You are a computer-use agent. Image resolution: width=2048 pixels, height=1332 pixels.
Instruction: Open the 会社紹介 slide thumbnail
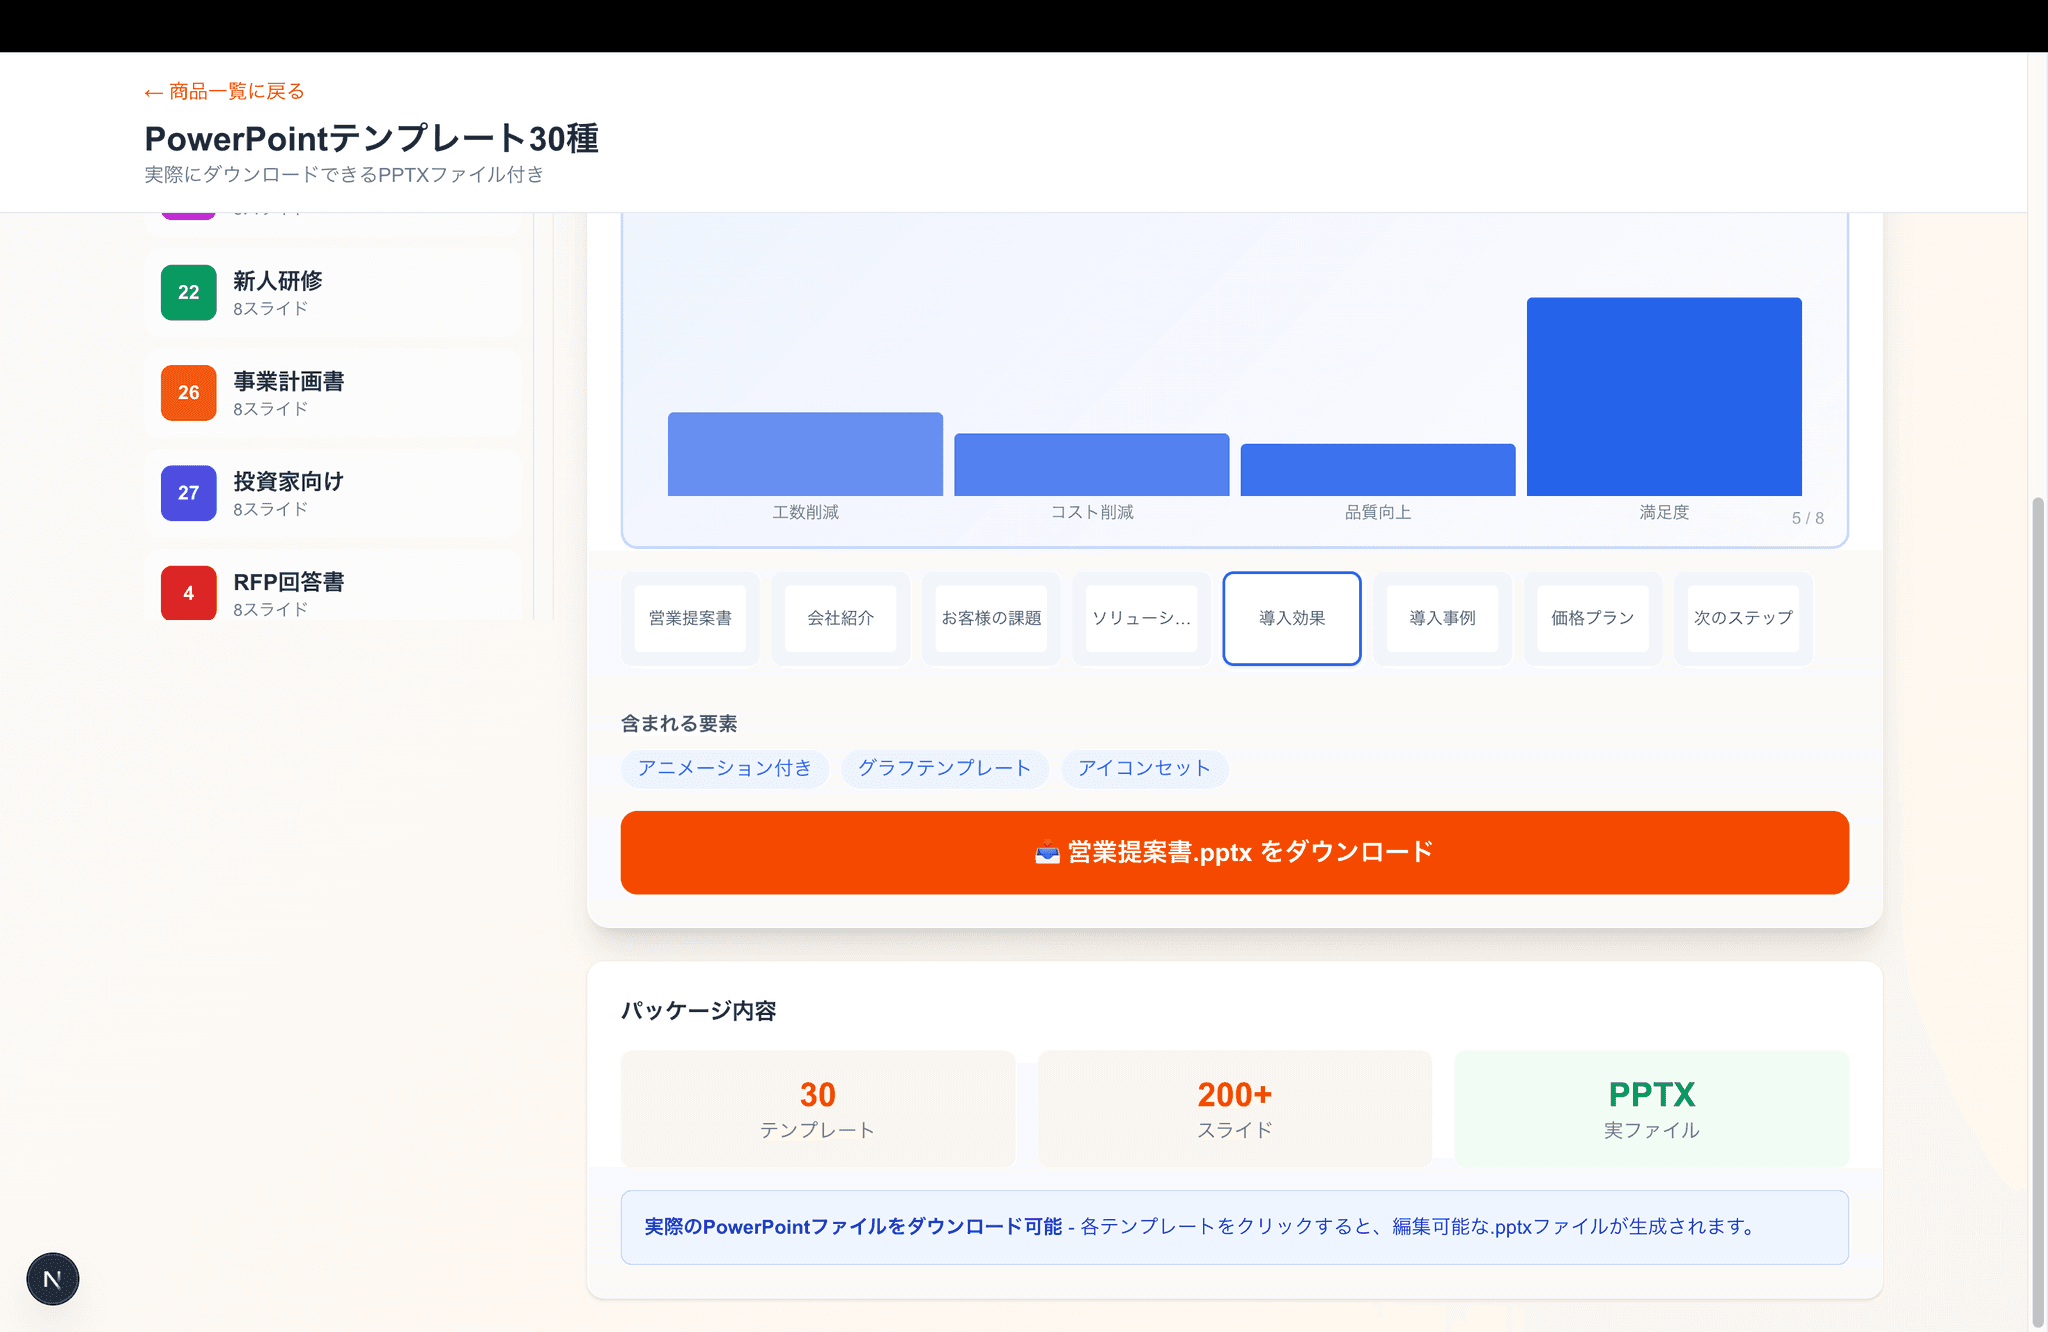tap(840, 618)
